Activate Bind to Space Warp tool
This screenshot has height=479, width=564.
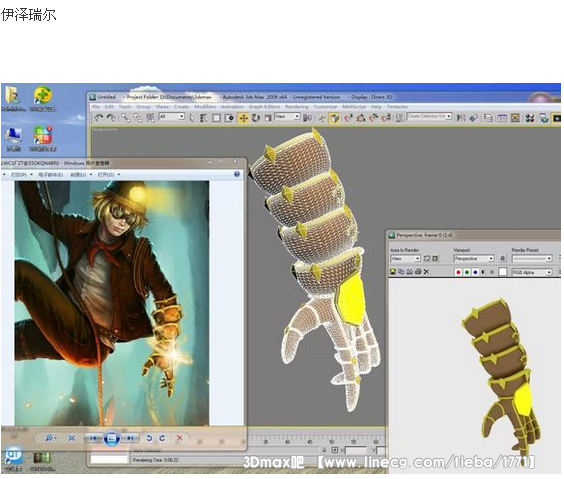coord(150,118)
